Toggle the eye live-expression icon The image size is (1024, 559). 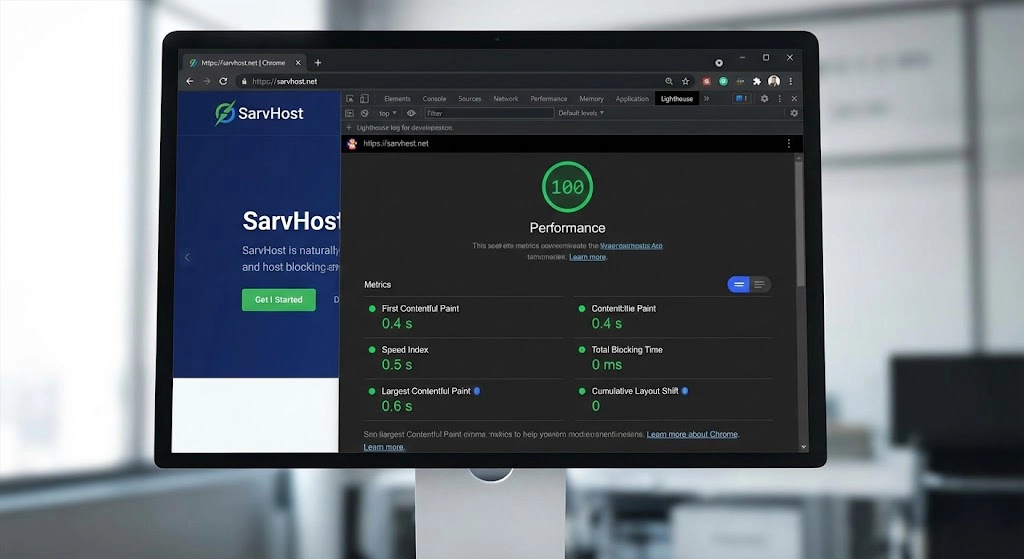pos(411,113)
